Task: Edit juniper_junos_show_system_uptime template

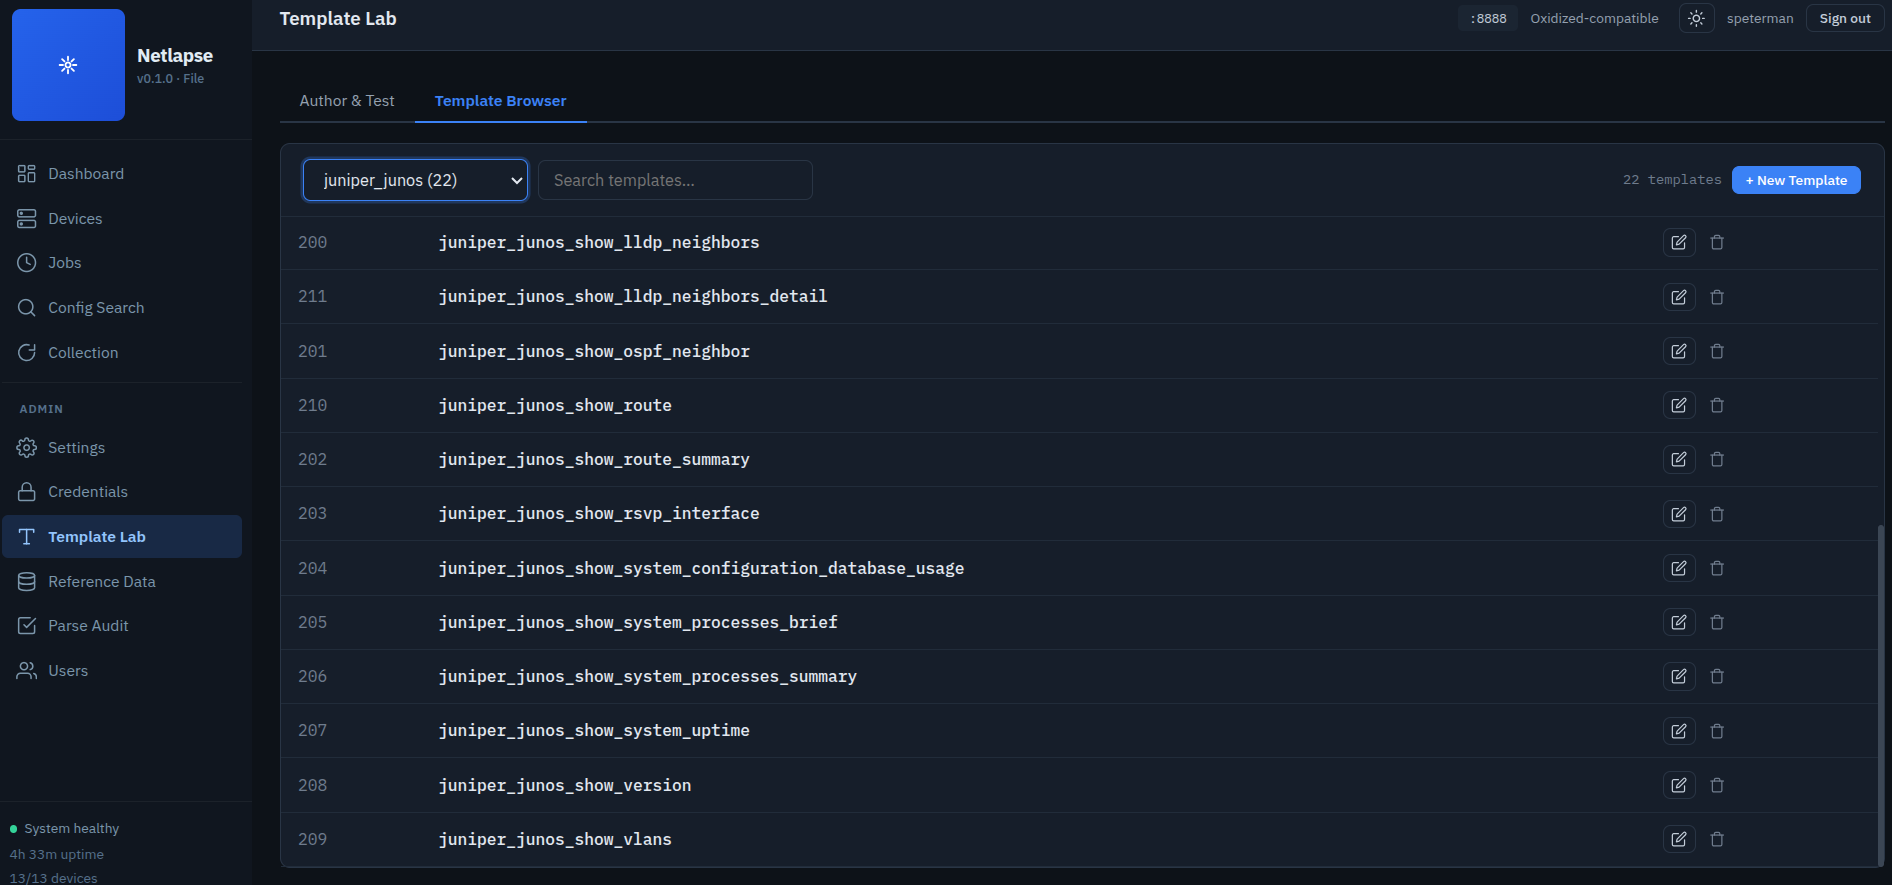Action: coord(1679,731)
